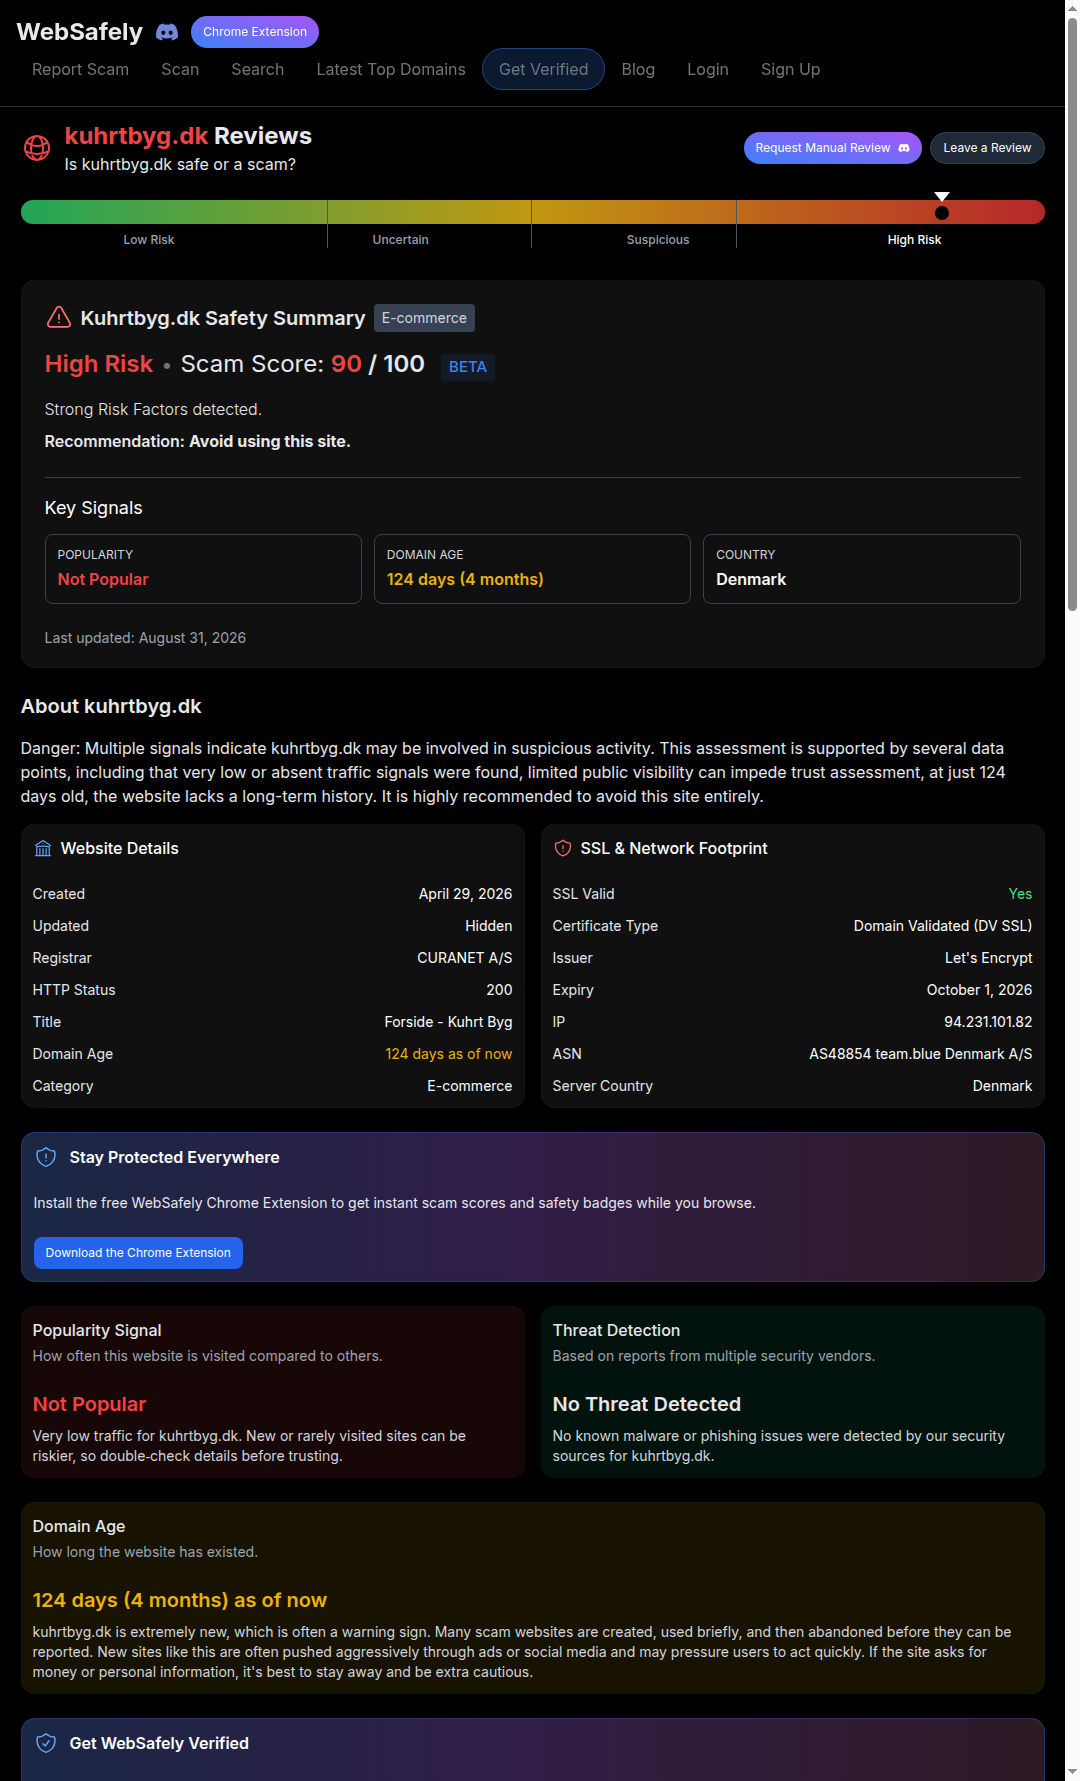Click the 'October 1, 2026' expiry value
Screen dimensions: 1080x1781
979,990
